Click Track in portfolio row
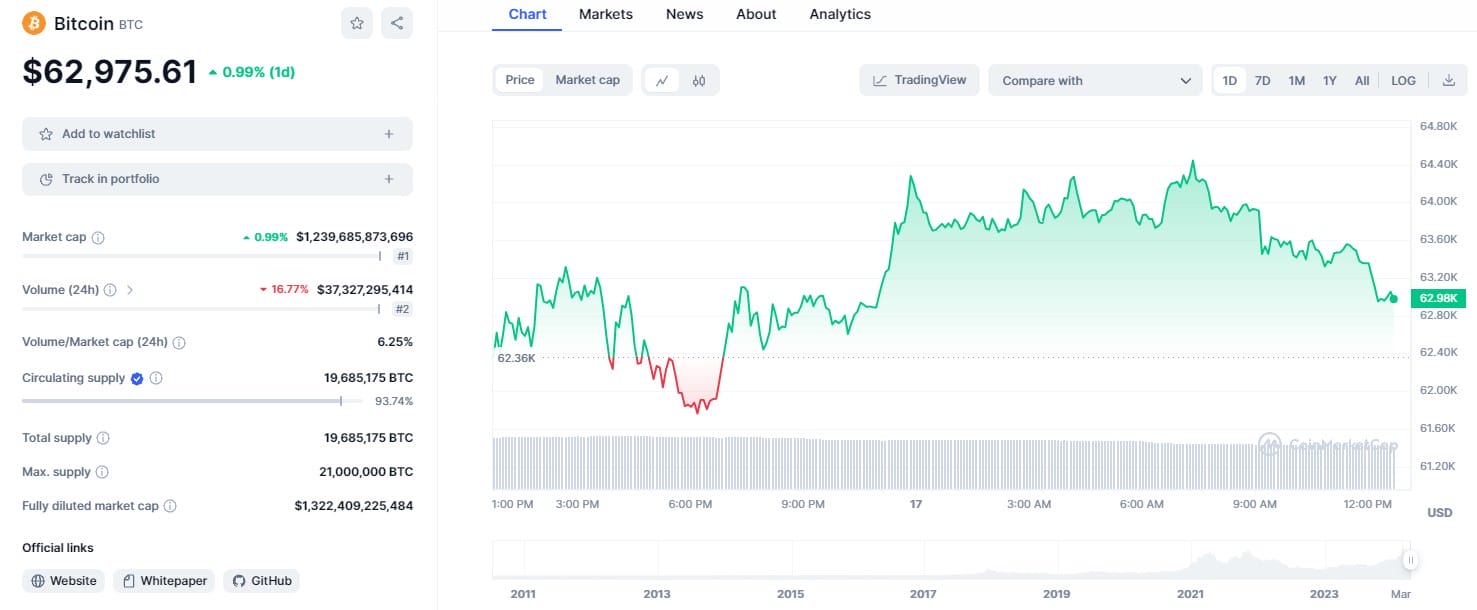 tap(217, 179)
